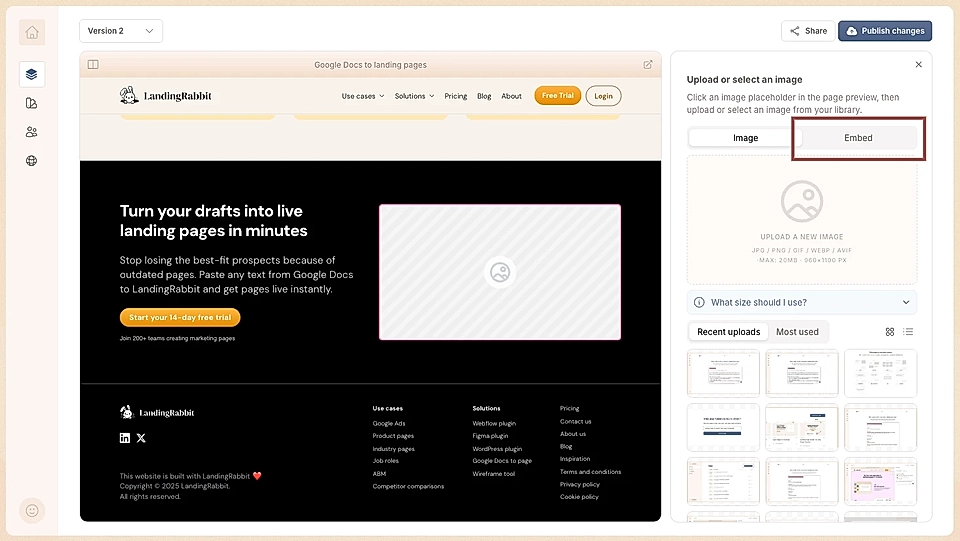The width and height of the screenshot is (960, 541).
Task: Click the Publish changes button
Action: 884,31
